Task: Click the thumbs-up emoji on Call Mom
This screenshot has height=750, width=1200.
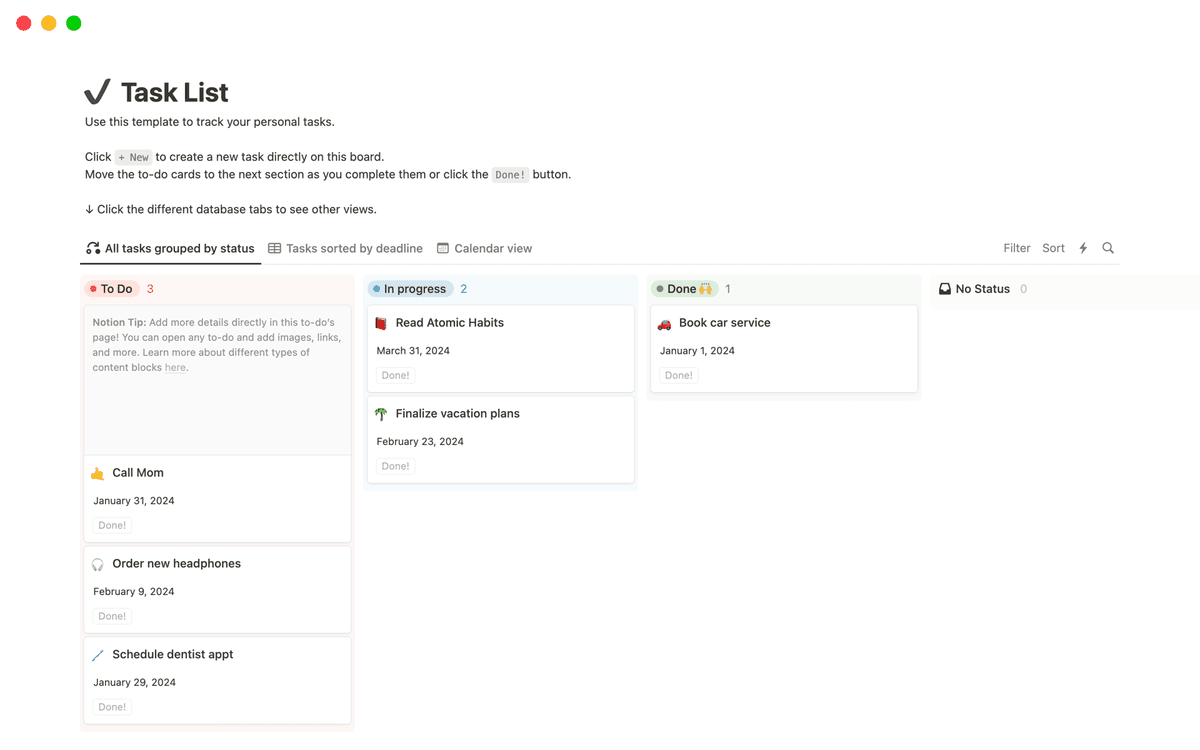Action: coord(98,472)
